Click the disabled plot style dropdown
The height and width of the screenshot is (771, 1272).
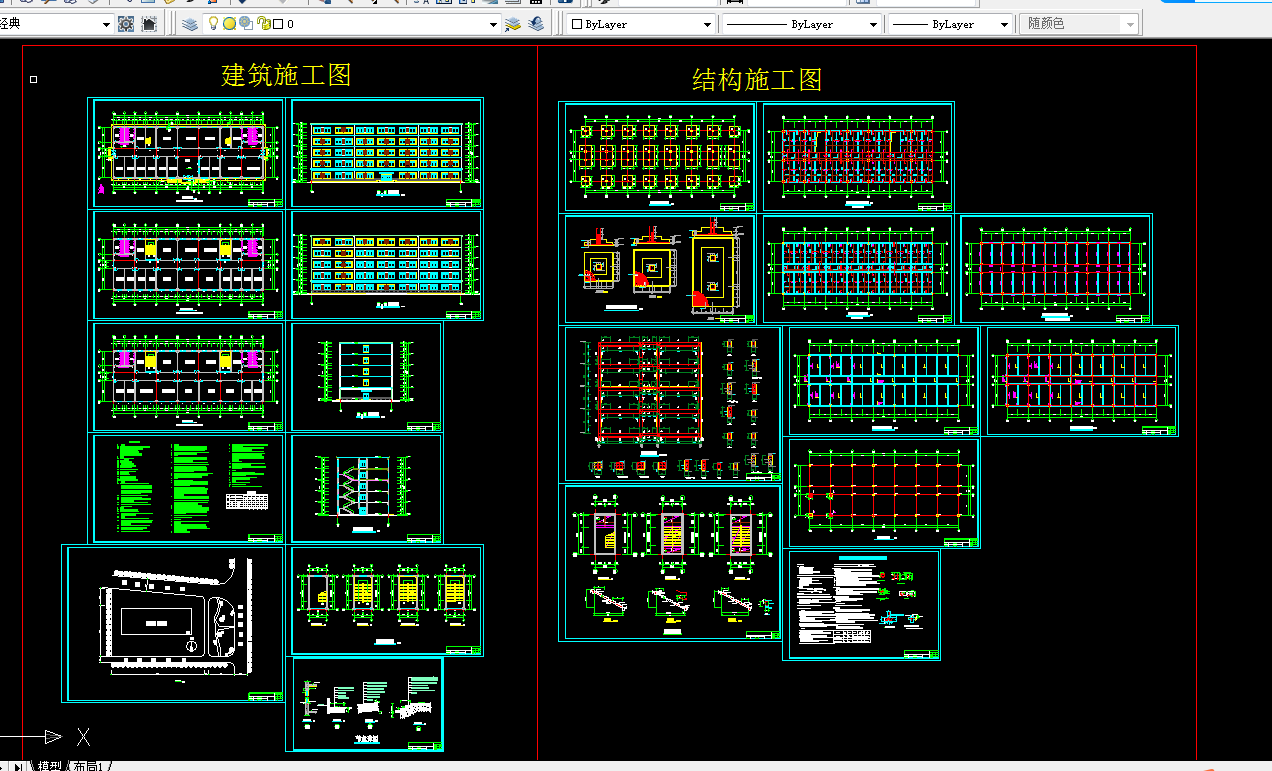pyautogui.click(x=1078, y=24)
